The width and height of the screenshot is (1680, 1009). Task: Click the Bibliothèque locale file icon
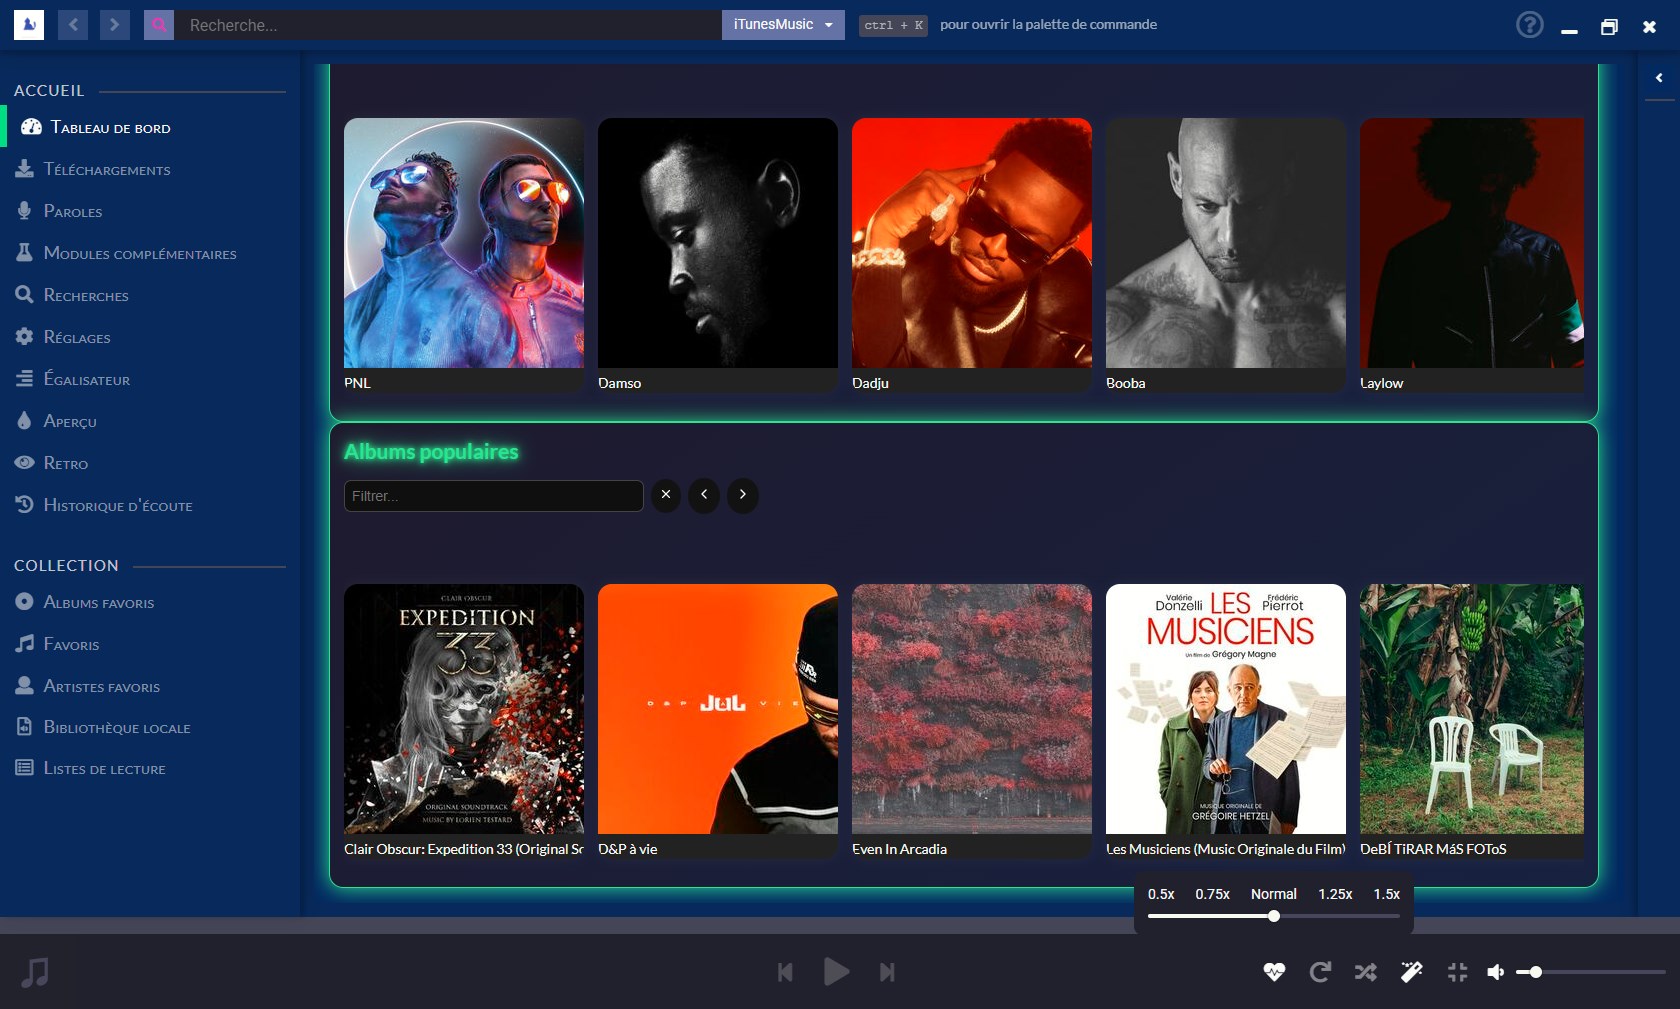(25, 727)
